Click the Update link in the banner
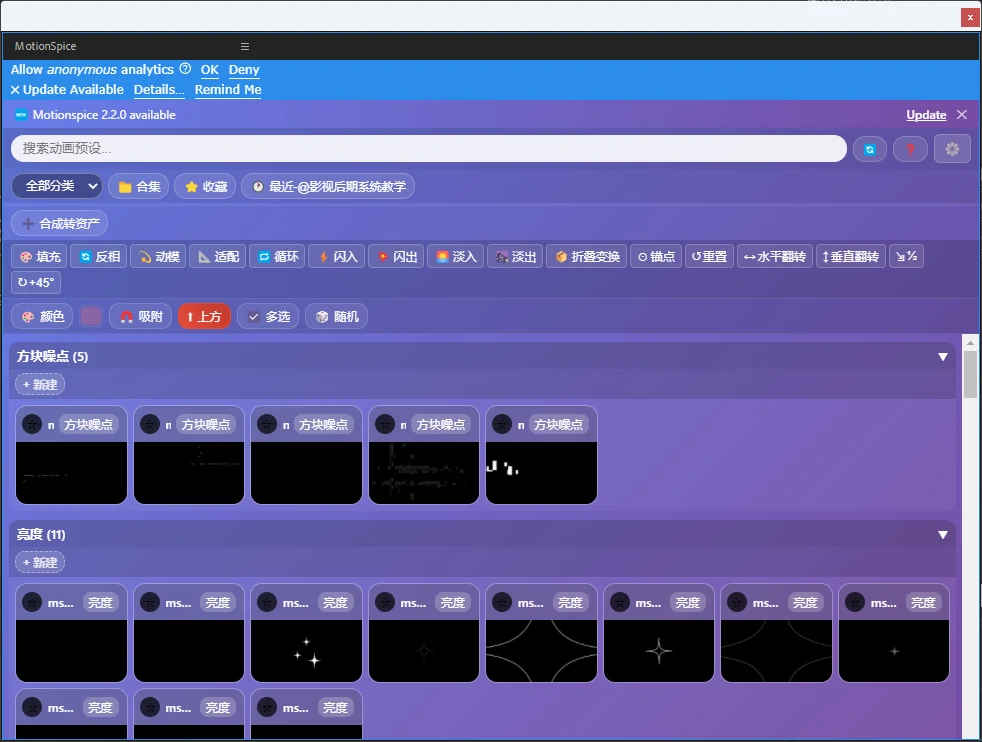The width and height of the screenshot is (982, 742). pos(926,115)
